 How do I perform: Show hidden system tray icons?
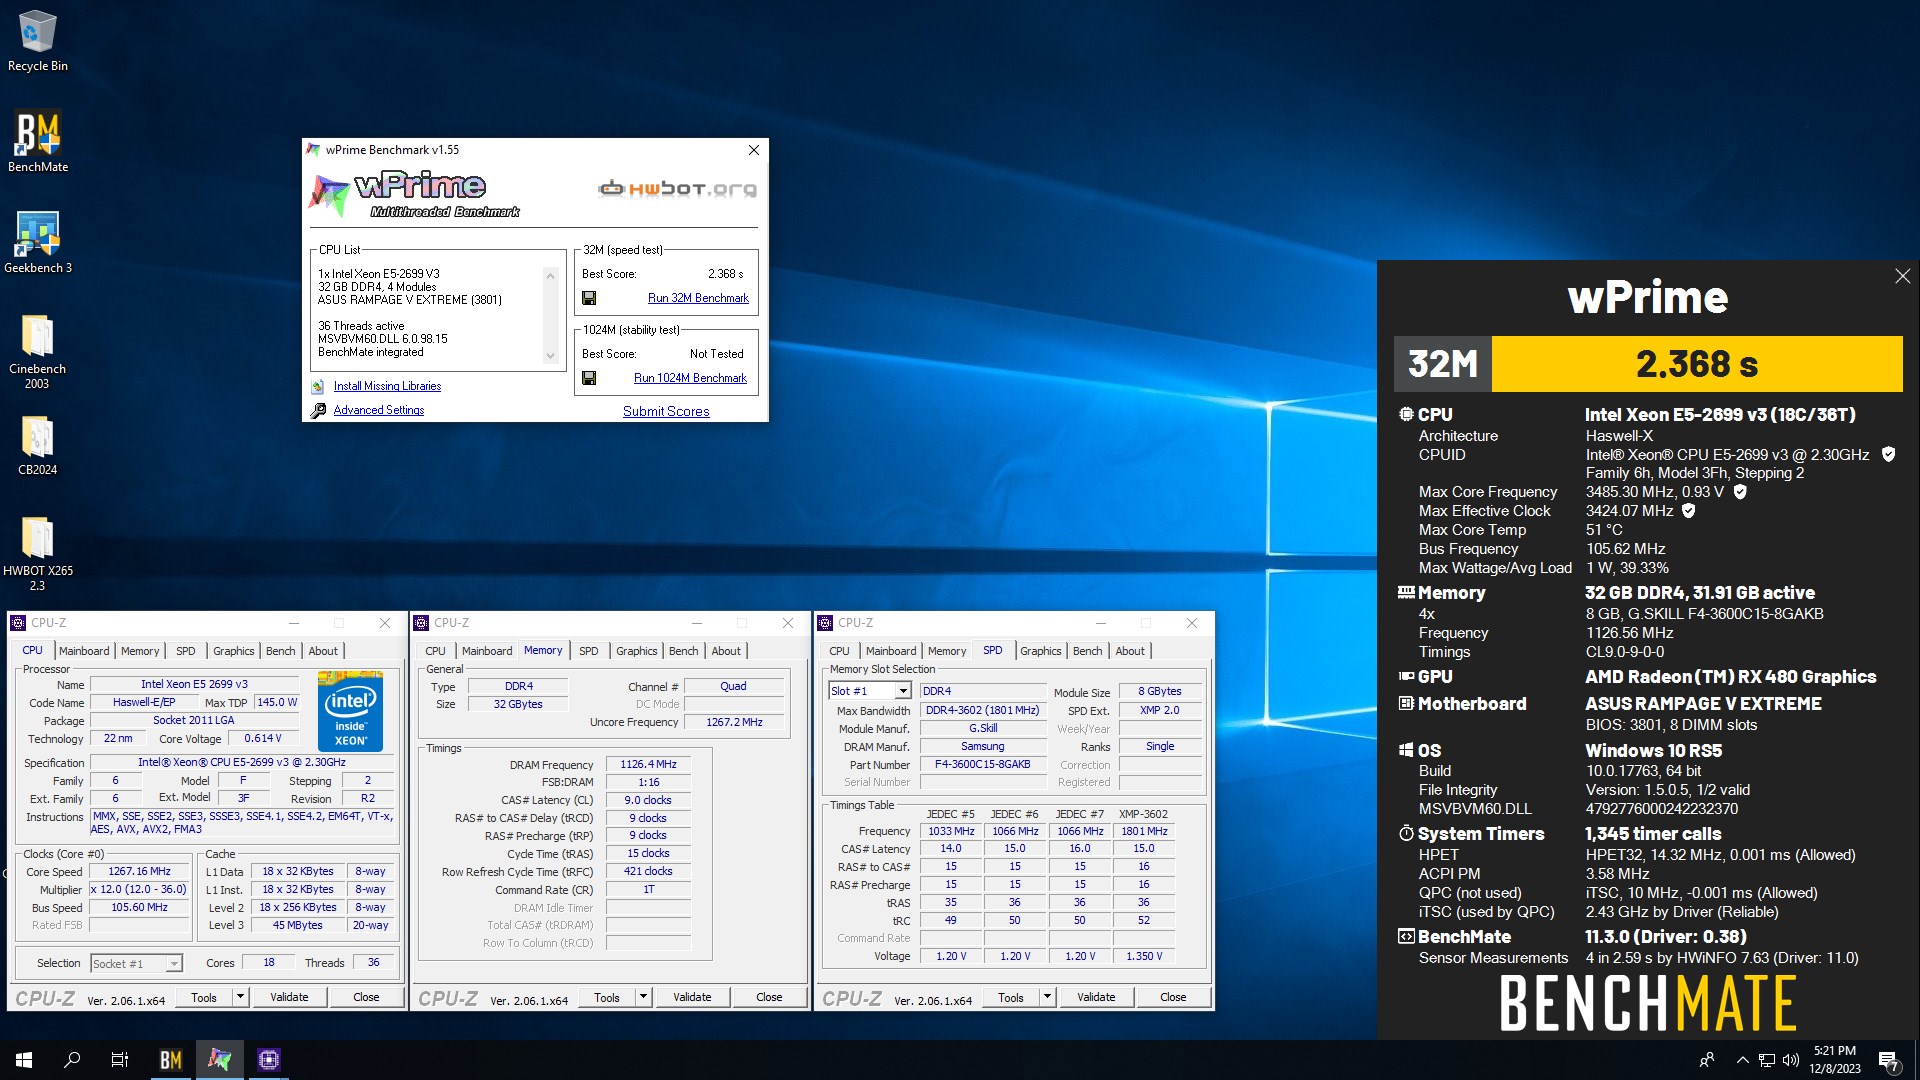tap(1743, 1060)
